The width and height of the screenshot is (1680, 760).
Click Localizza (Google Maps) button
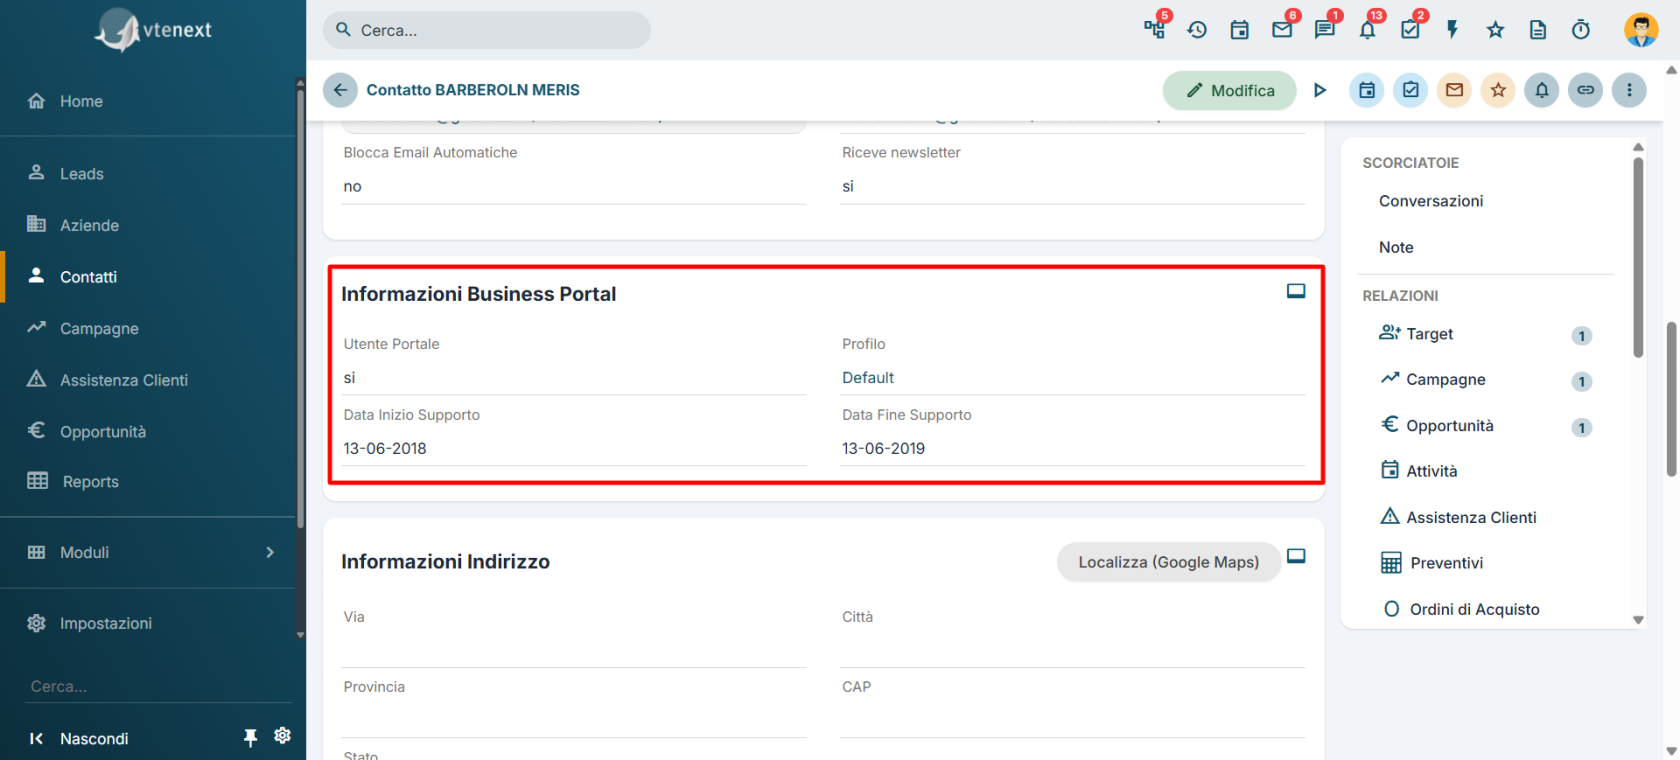pos(1169,562)
